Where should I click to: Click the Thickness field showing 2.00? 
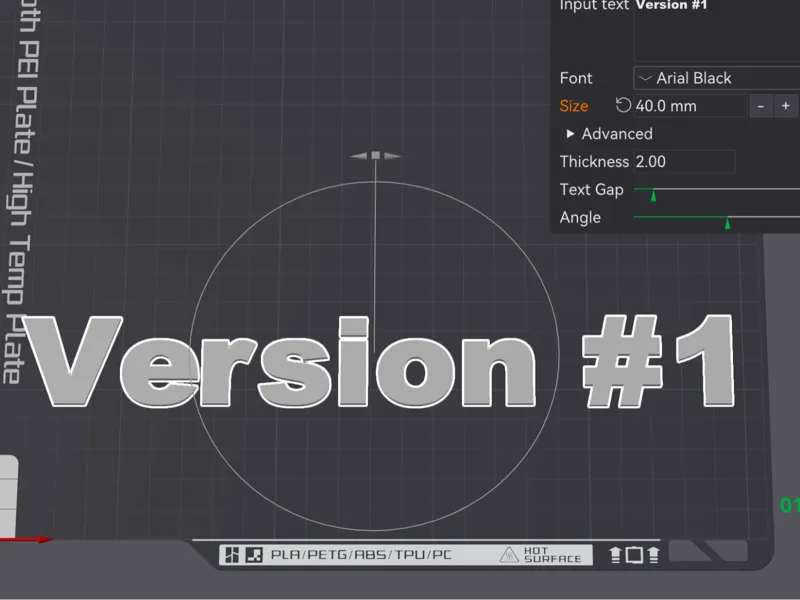coord(684,162)
